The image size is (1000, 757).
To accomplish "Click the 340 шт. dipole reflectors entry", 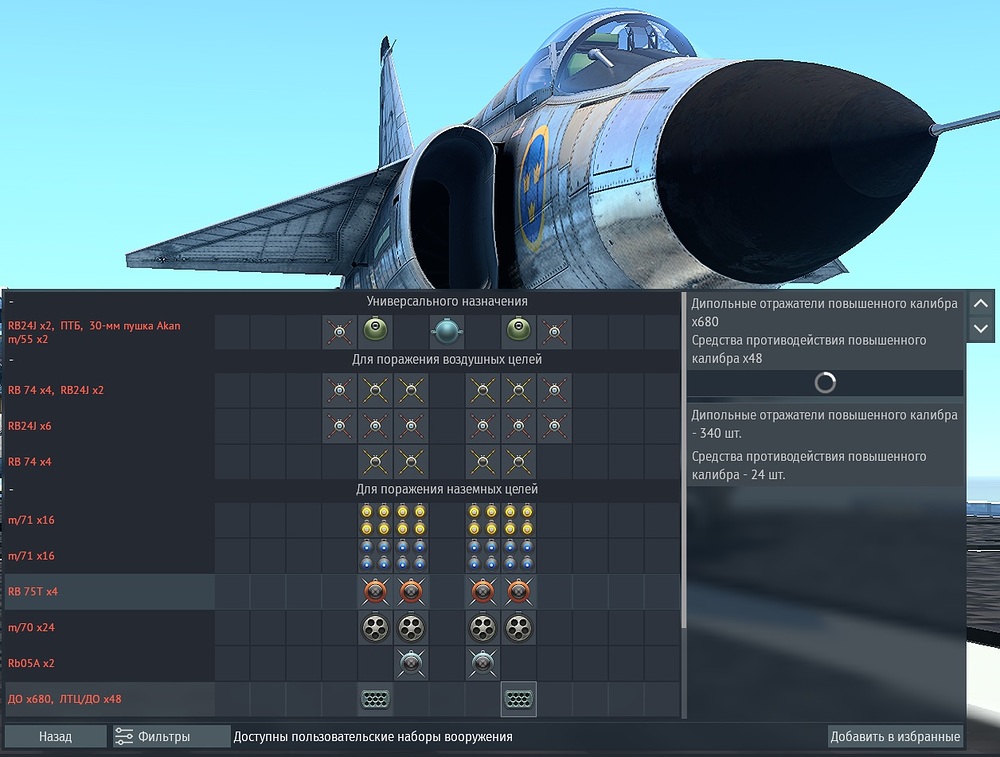I will point(825,424).
